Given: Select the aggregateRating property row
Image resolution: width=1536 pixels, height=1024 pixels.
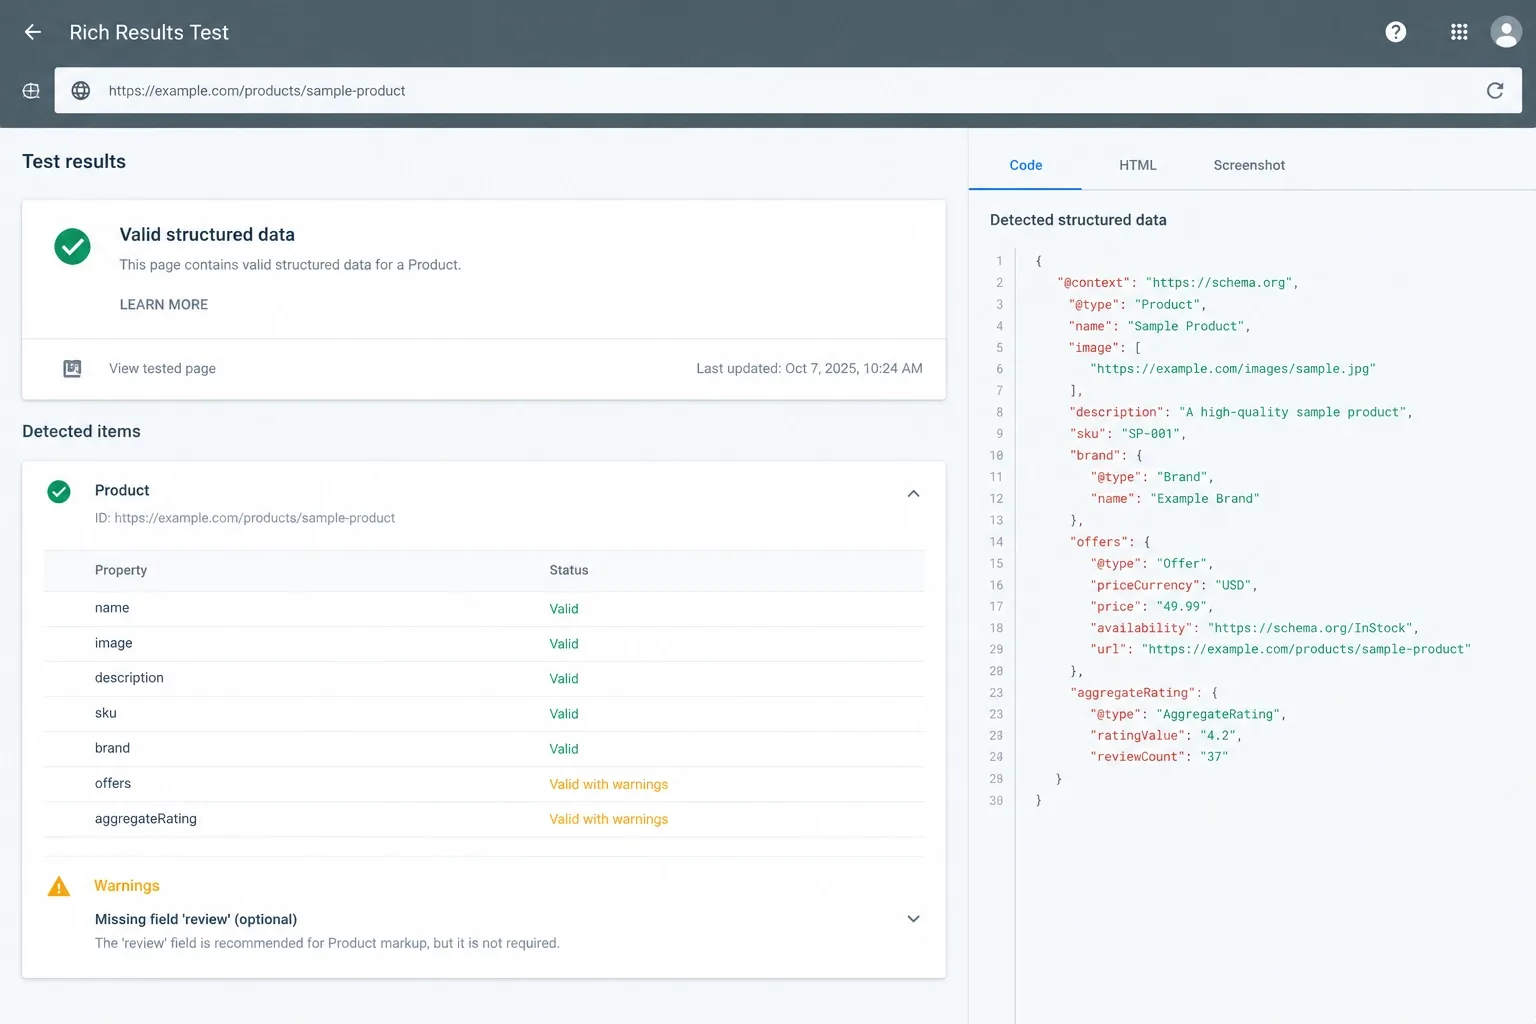Looking at the screenshot, I should (x=484, y=819).
